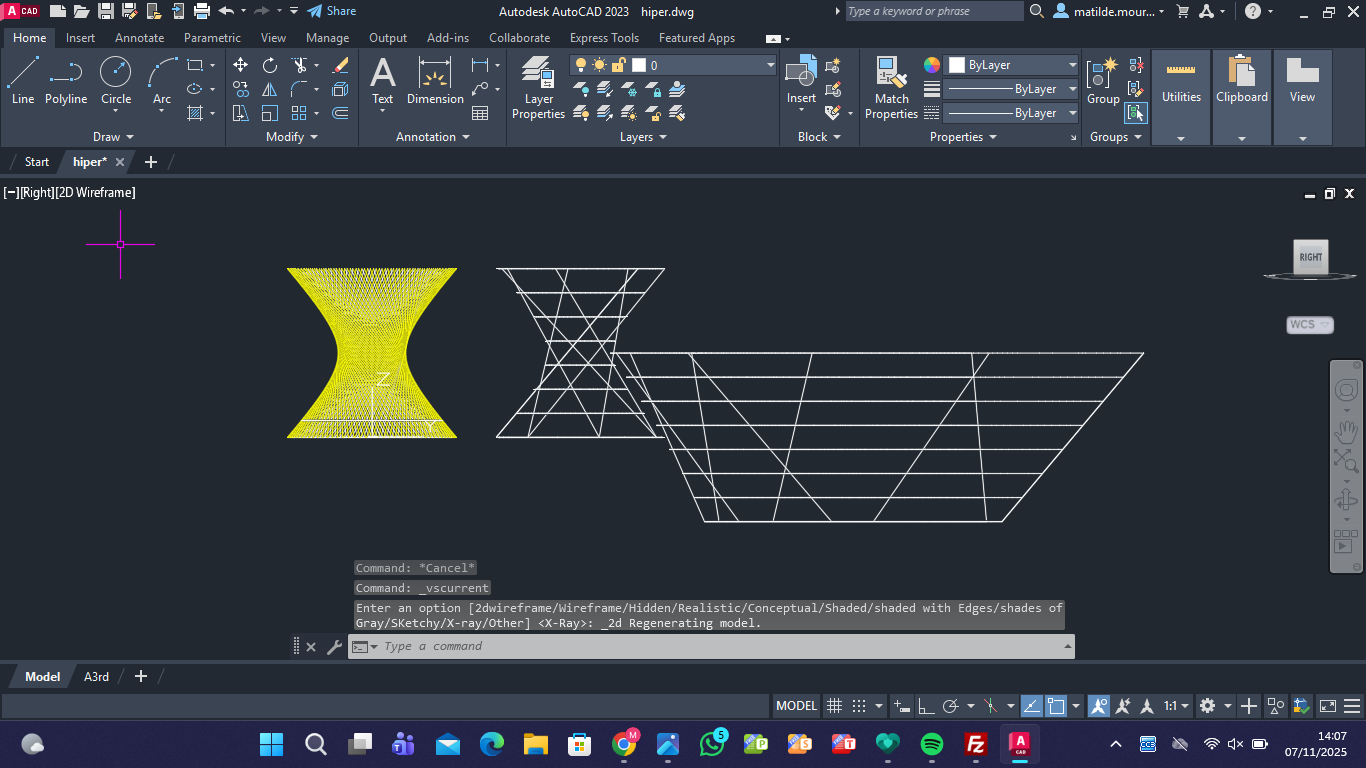Image resolution: width=1366 pixels, height=768 pixels.
Task: Open WhatsApp from the taskbar
Action: click(x=712, y=744)
